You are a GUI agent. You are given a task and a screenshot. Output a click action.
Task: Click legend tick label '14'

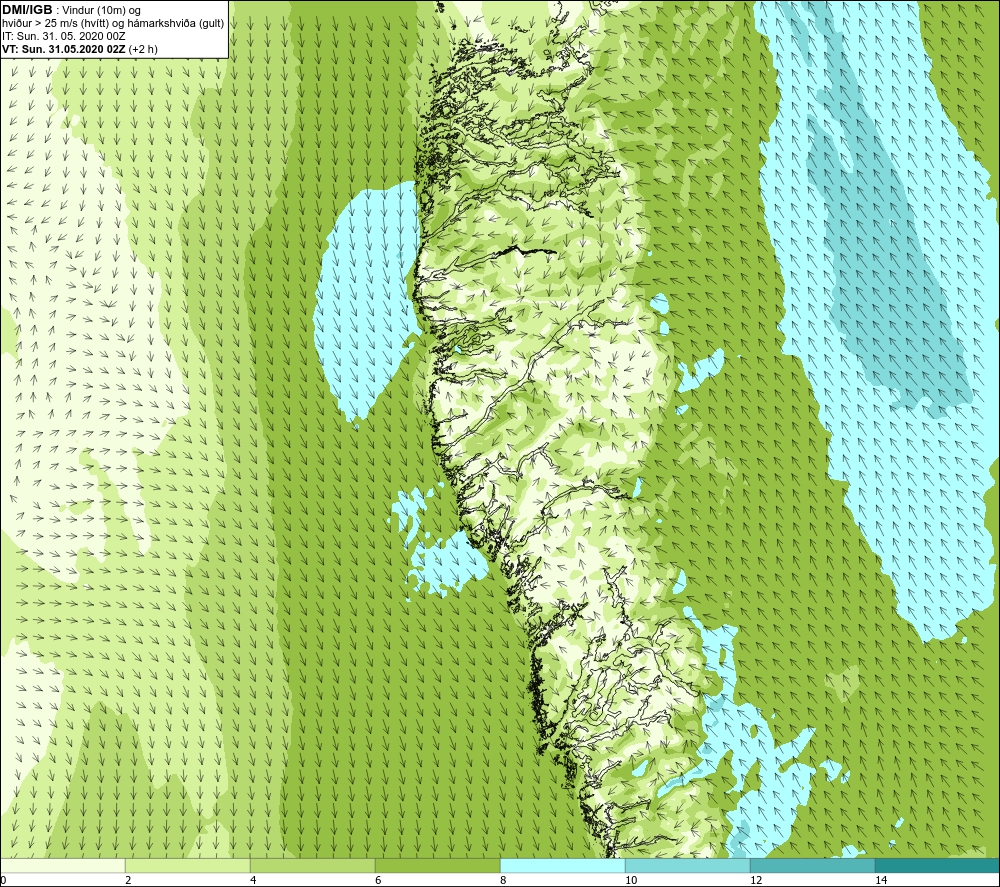tap(881, 880)
